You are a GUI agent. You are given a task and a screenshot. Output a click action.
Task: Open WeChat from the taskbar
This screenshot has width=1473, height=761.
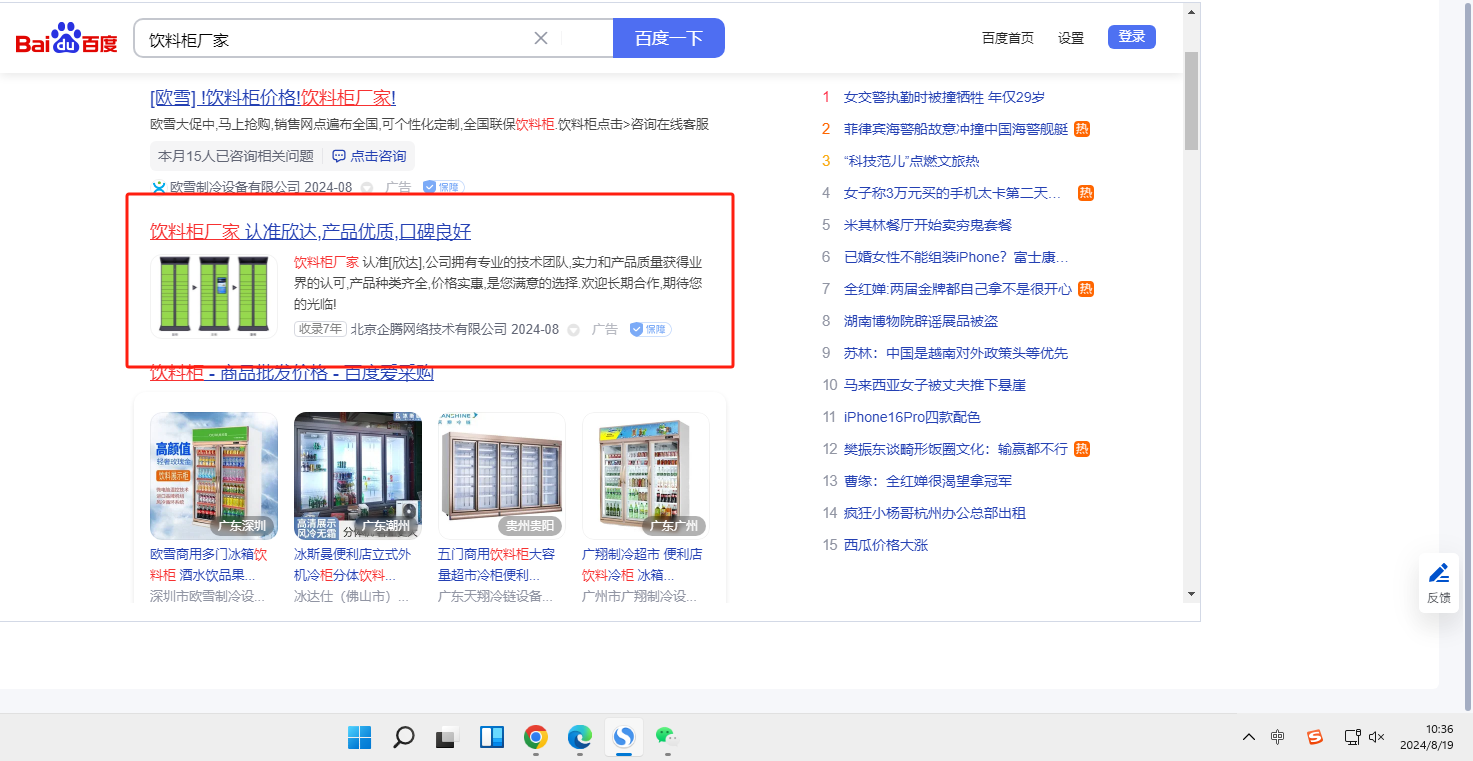666,738
